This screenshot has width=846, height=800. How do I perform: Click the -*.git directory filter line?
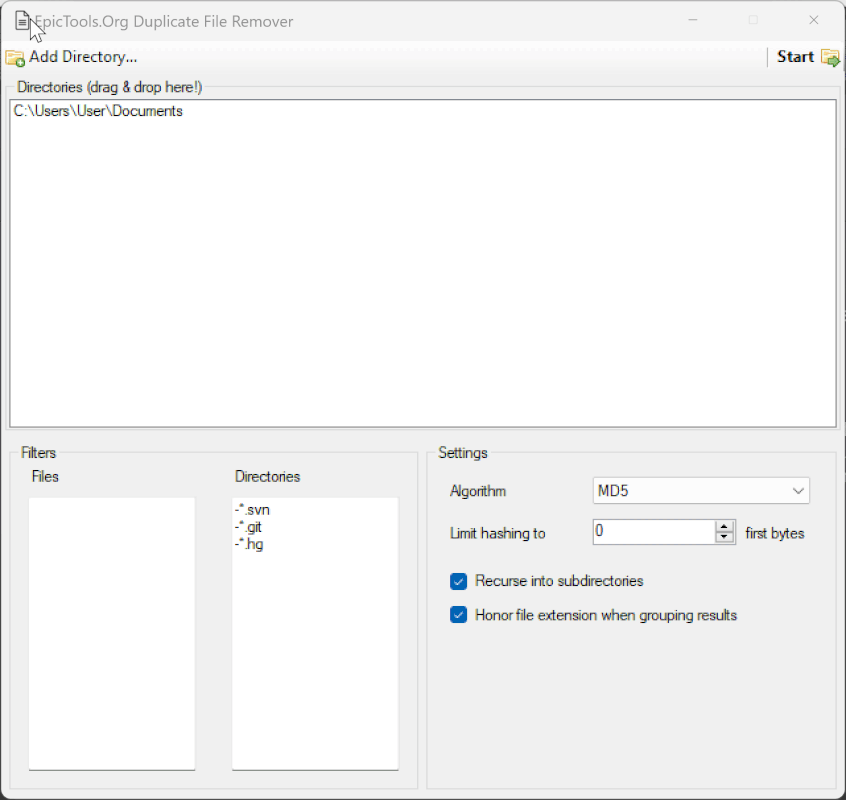[248, 527]
